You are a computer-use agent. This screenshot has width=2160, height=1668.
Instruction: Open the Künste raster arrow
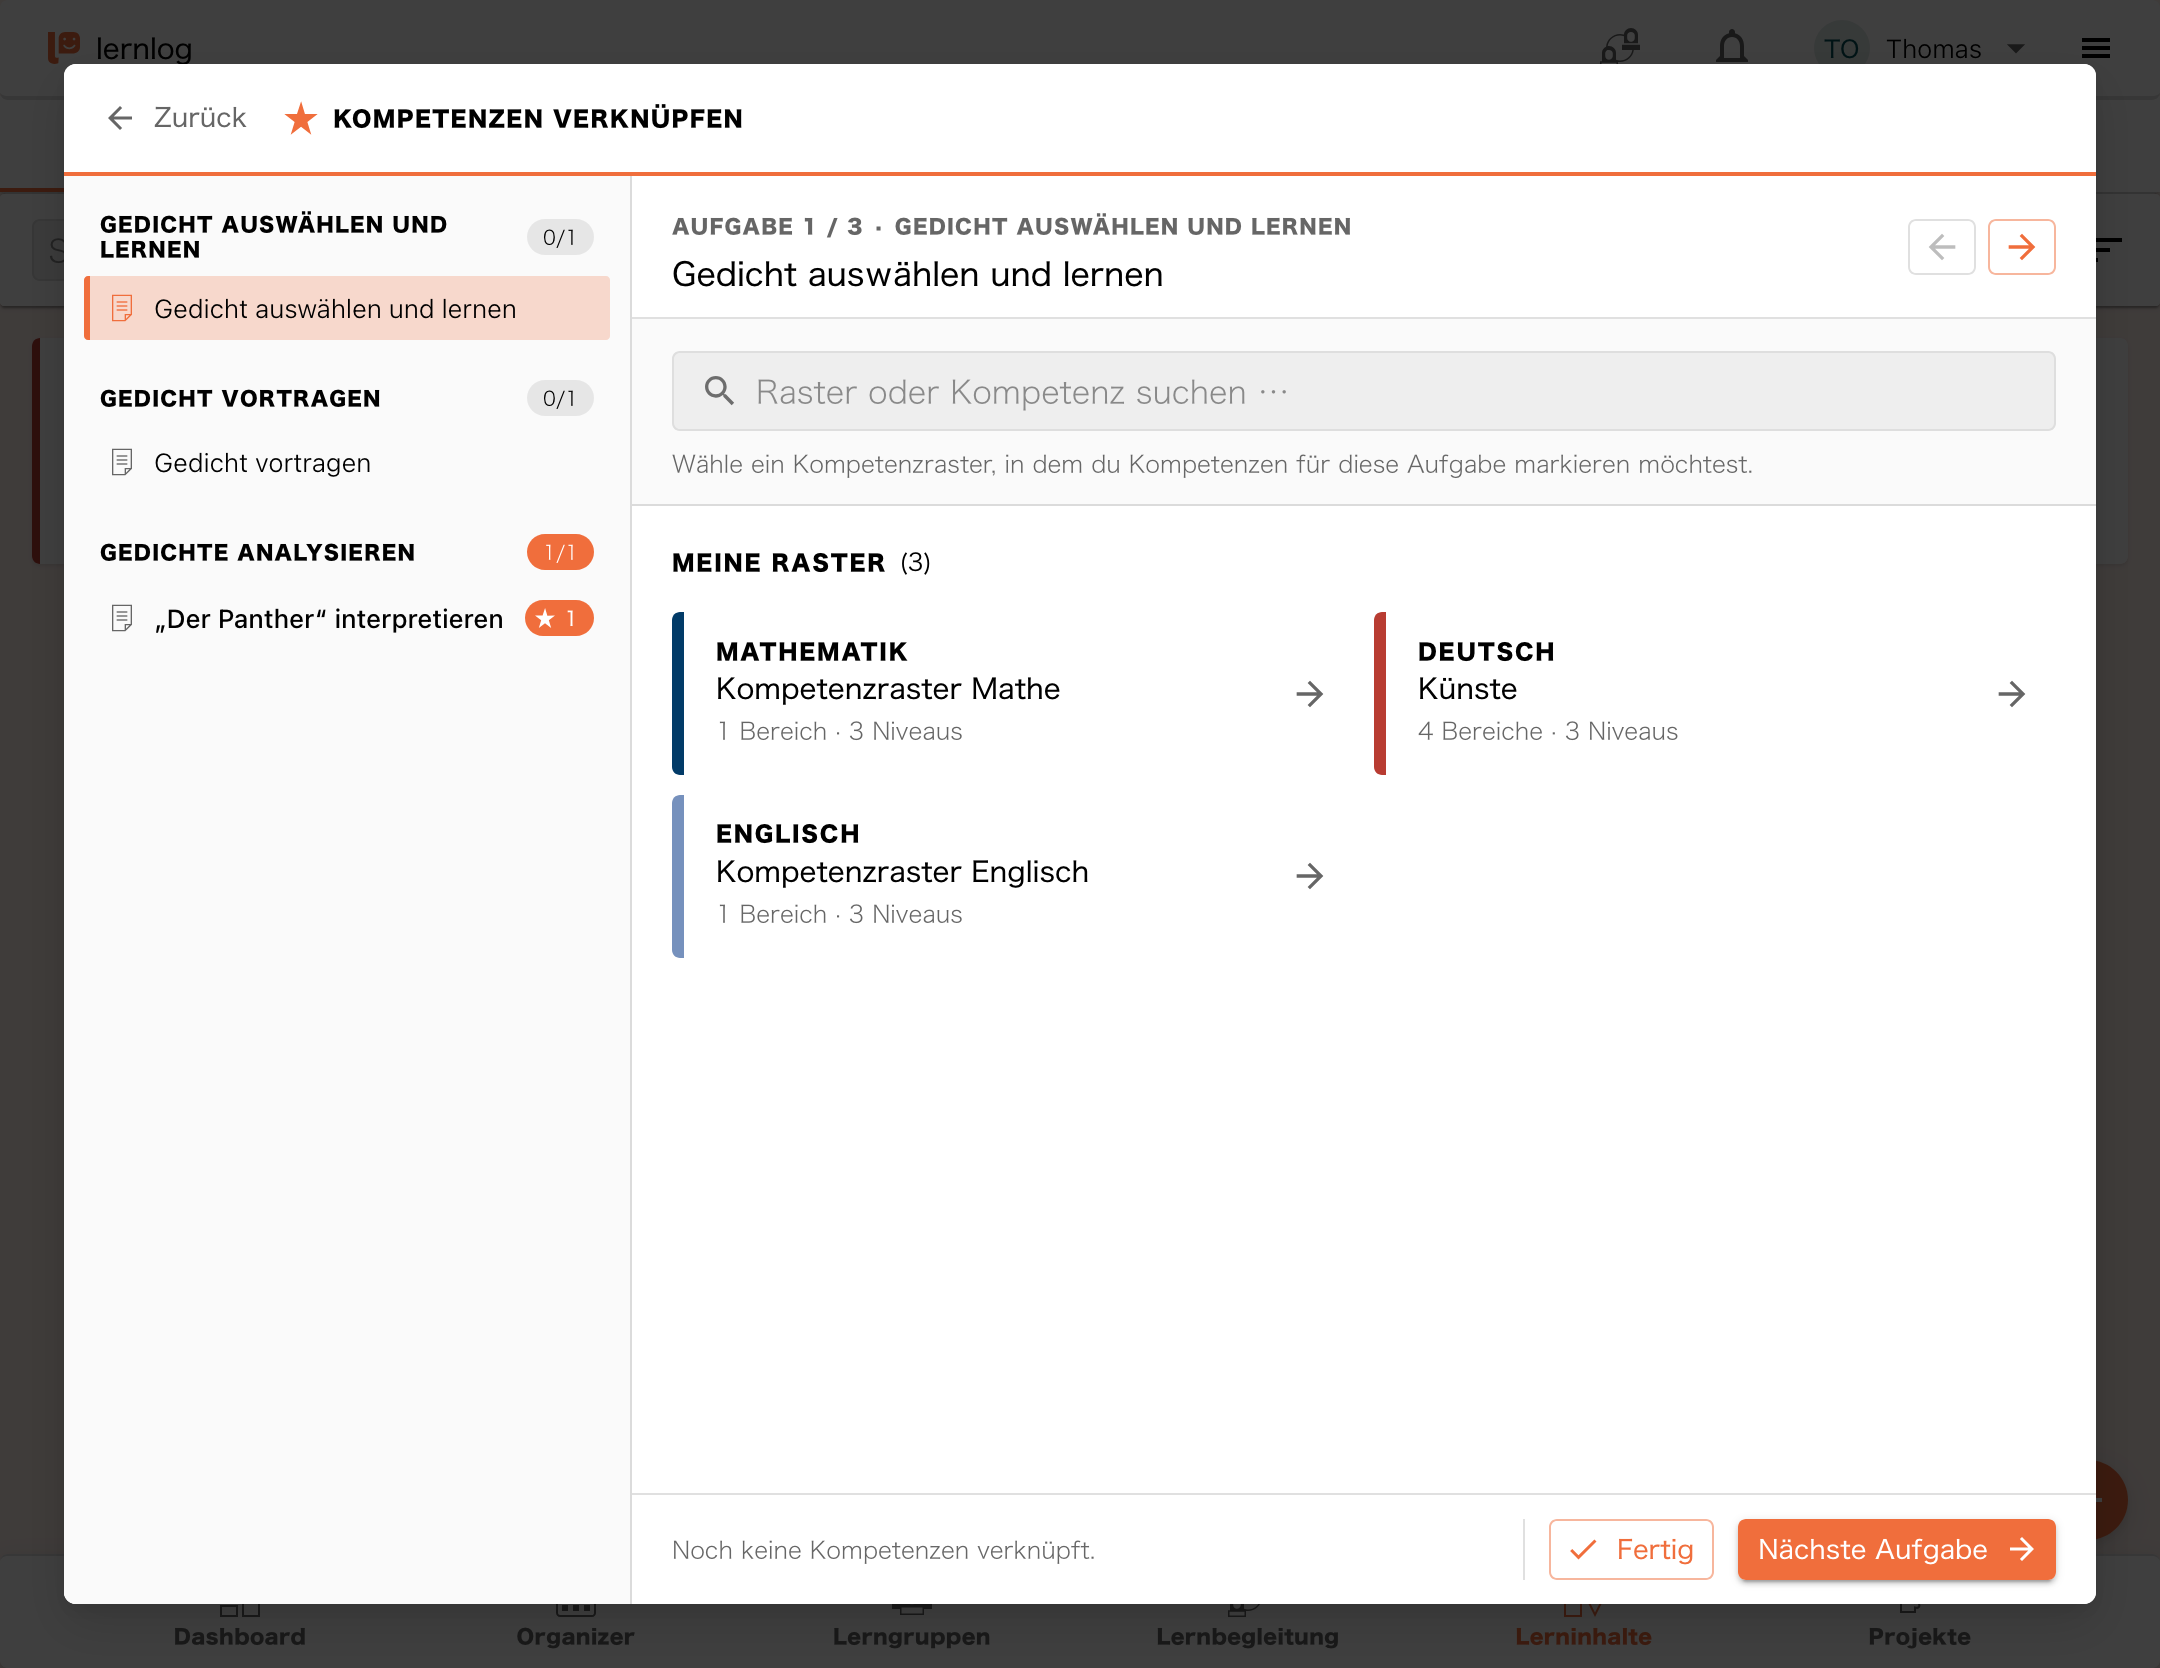tap(2011, 694)
